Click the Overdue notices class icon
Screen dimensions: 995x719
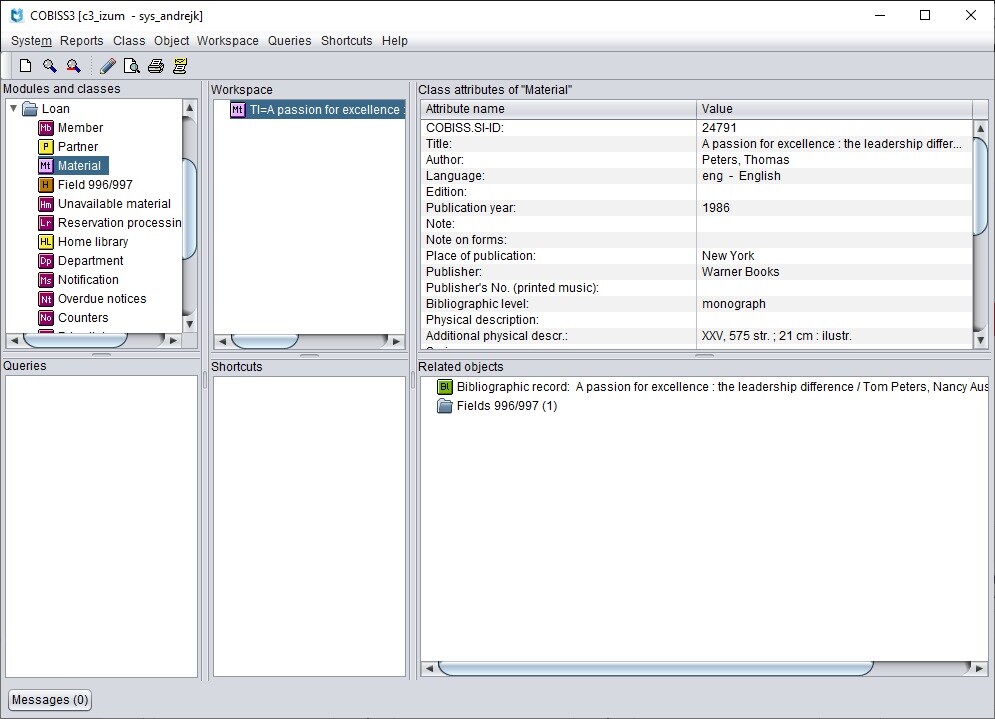click(46, 299)
